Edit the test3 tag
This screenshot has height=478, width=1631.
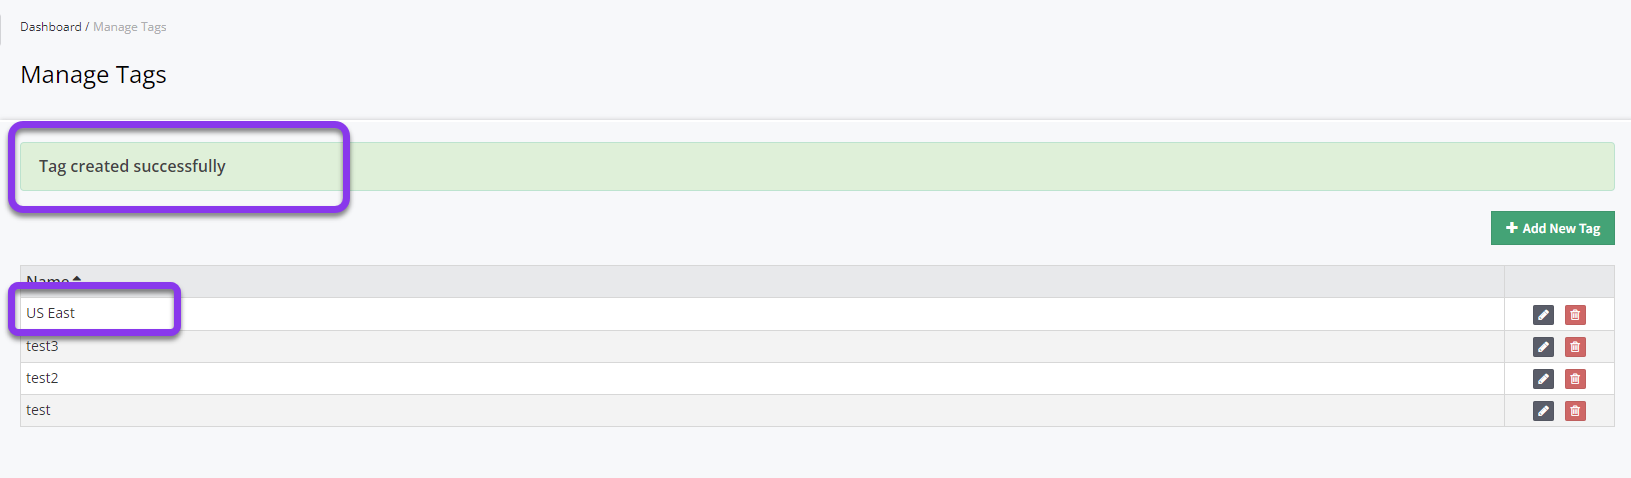tap(1543, 347)
